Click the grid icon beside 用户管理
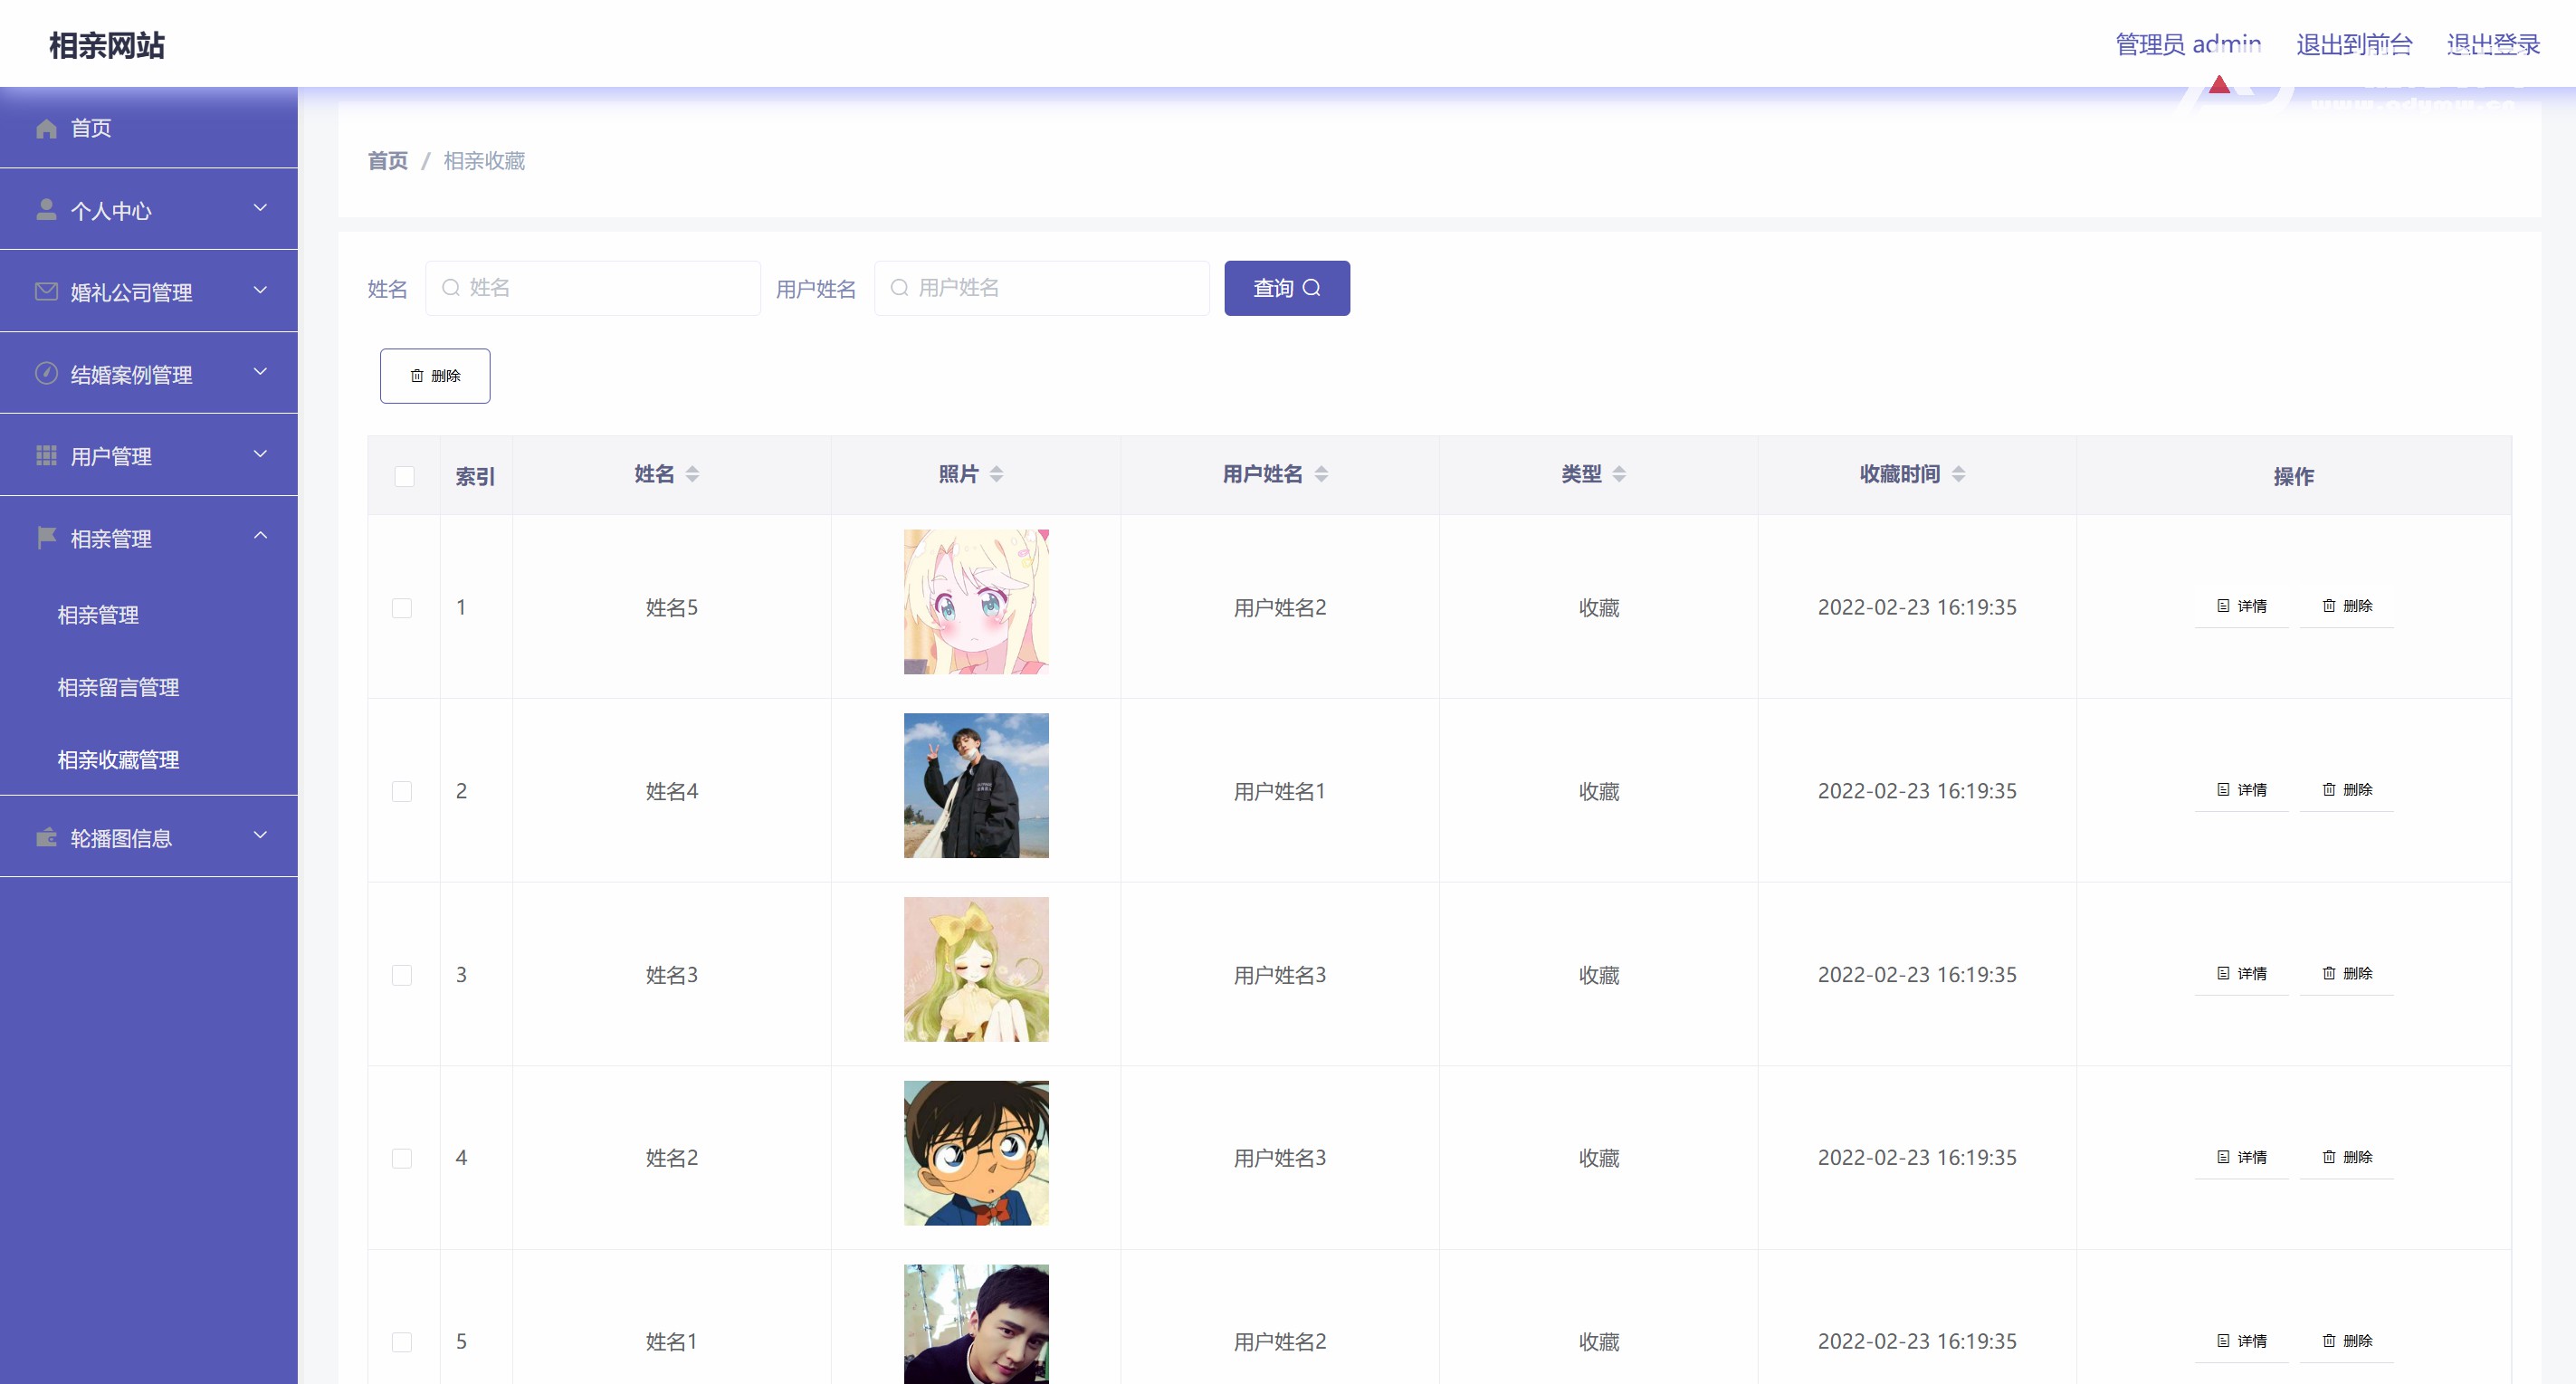This screenshot has height=1384, width=2576. click(x=46, y=455)
